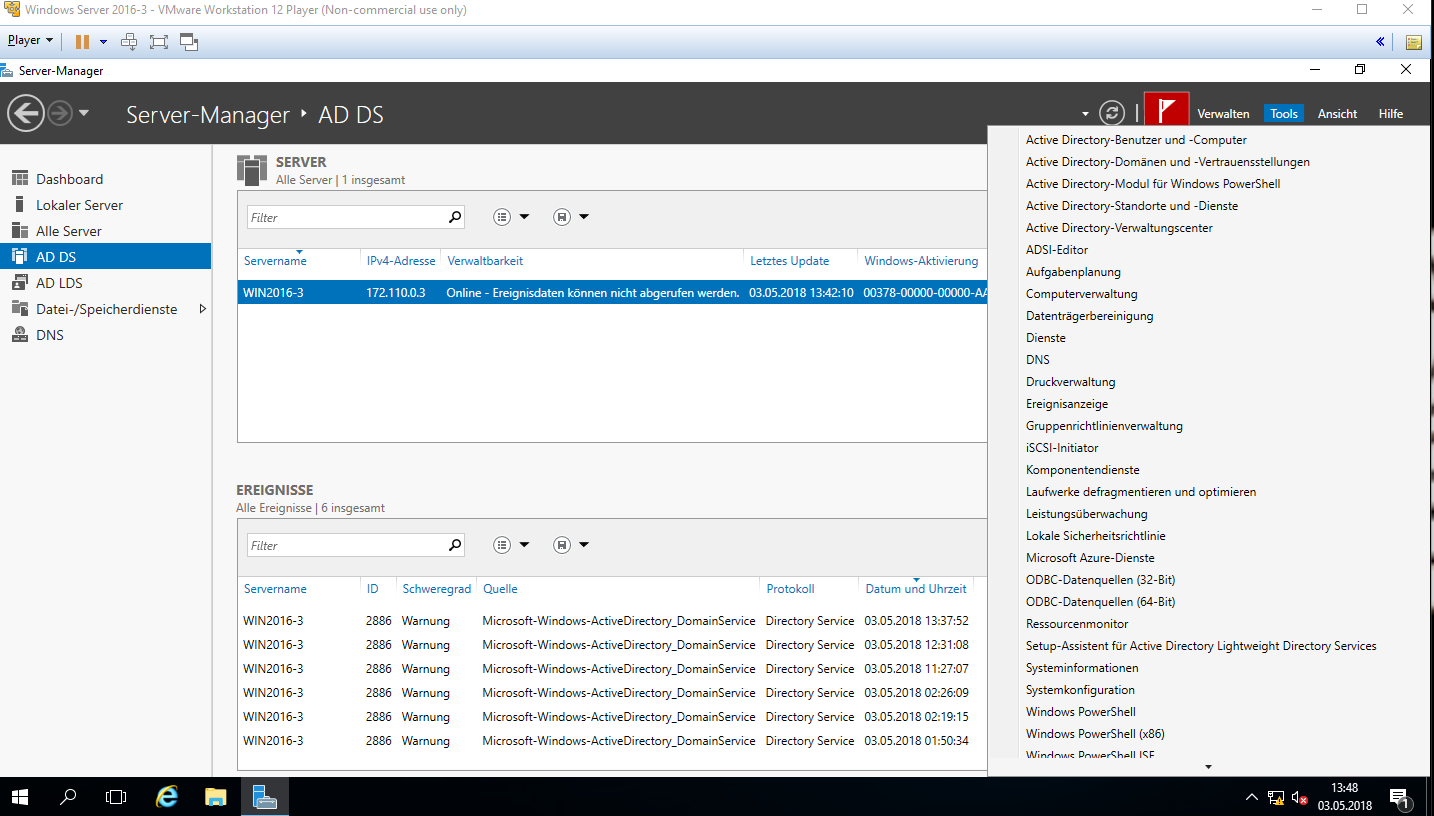
Task: Select the event logged at 12:31:08
Action: coord(612,645)
